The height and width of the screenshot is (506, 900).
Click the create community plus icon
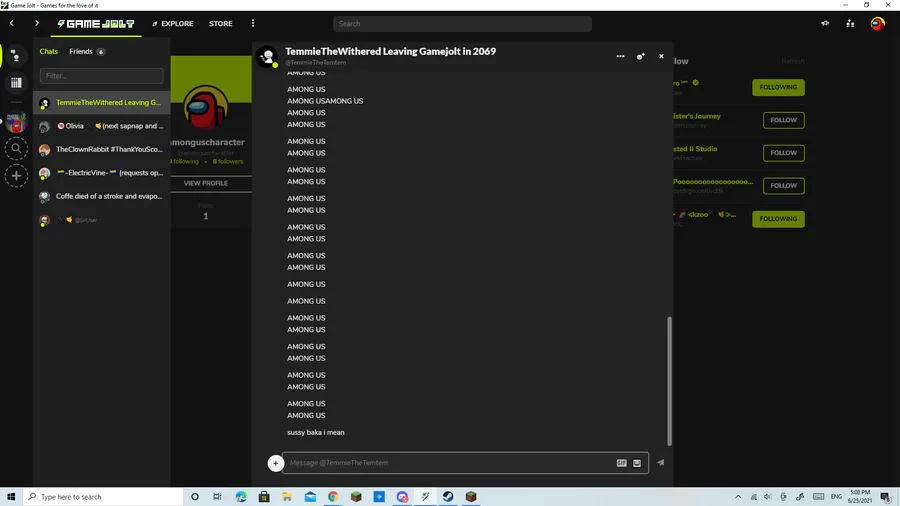pyautogui.click(x=16, y=176)
